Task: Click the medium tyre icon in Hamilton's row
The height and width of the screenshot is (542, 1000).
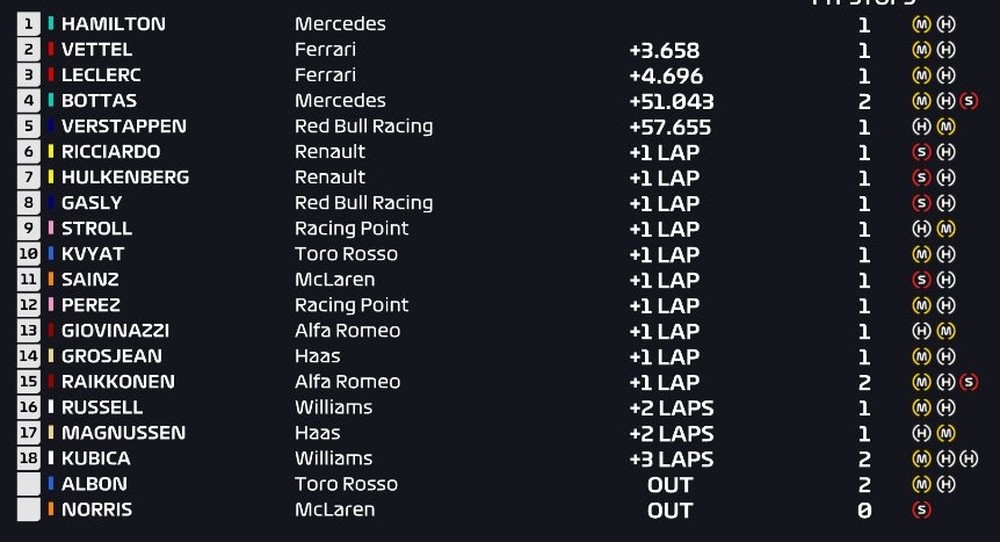Action: point(921,24)
